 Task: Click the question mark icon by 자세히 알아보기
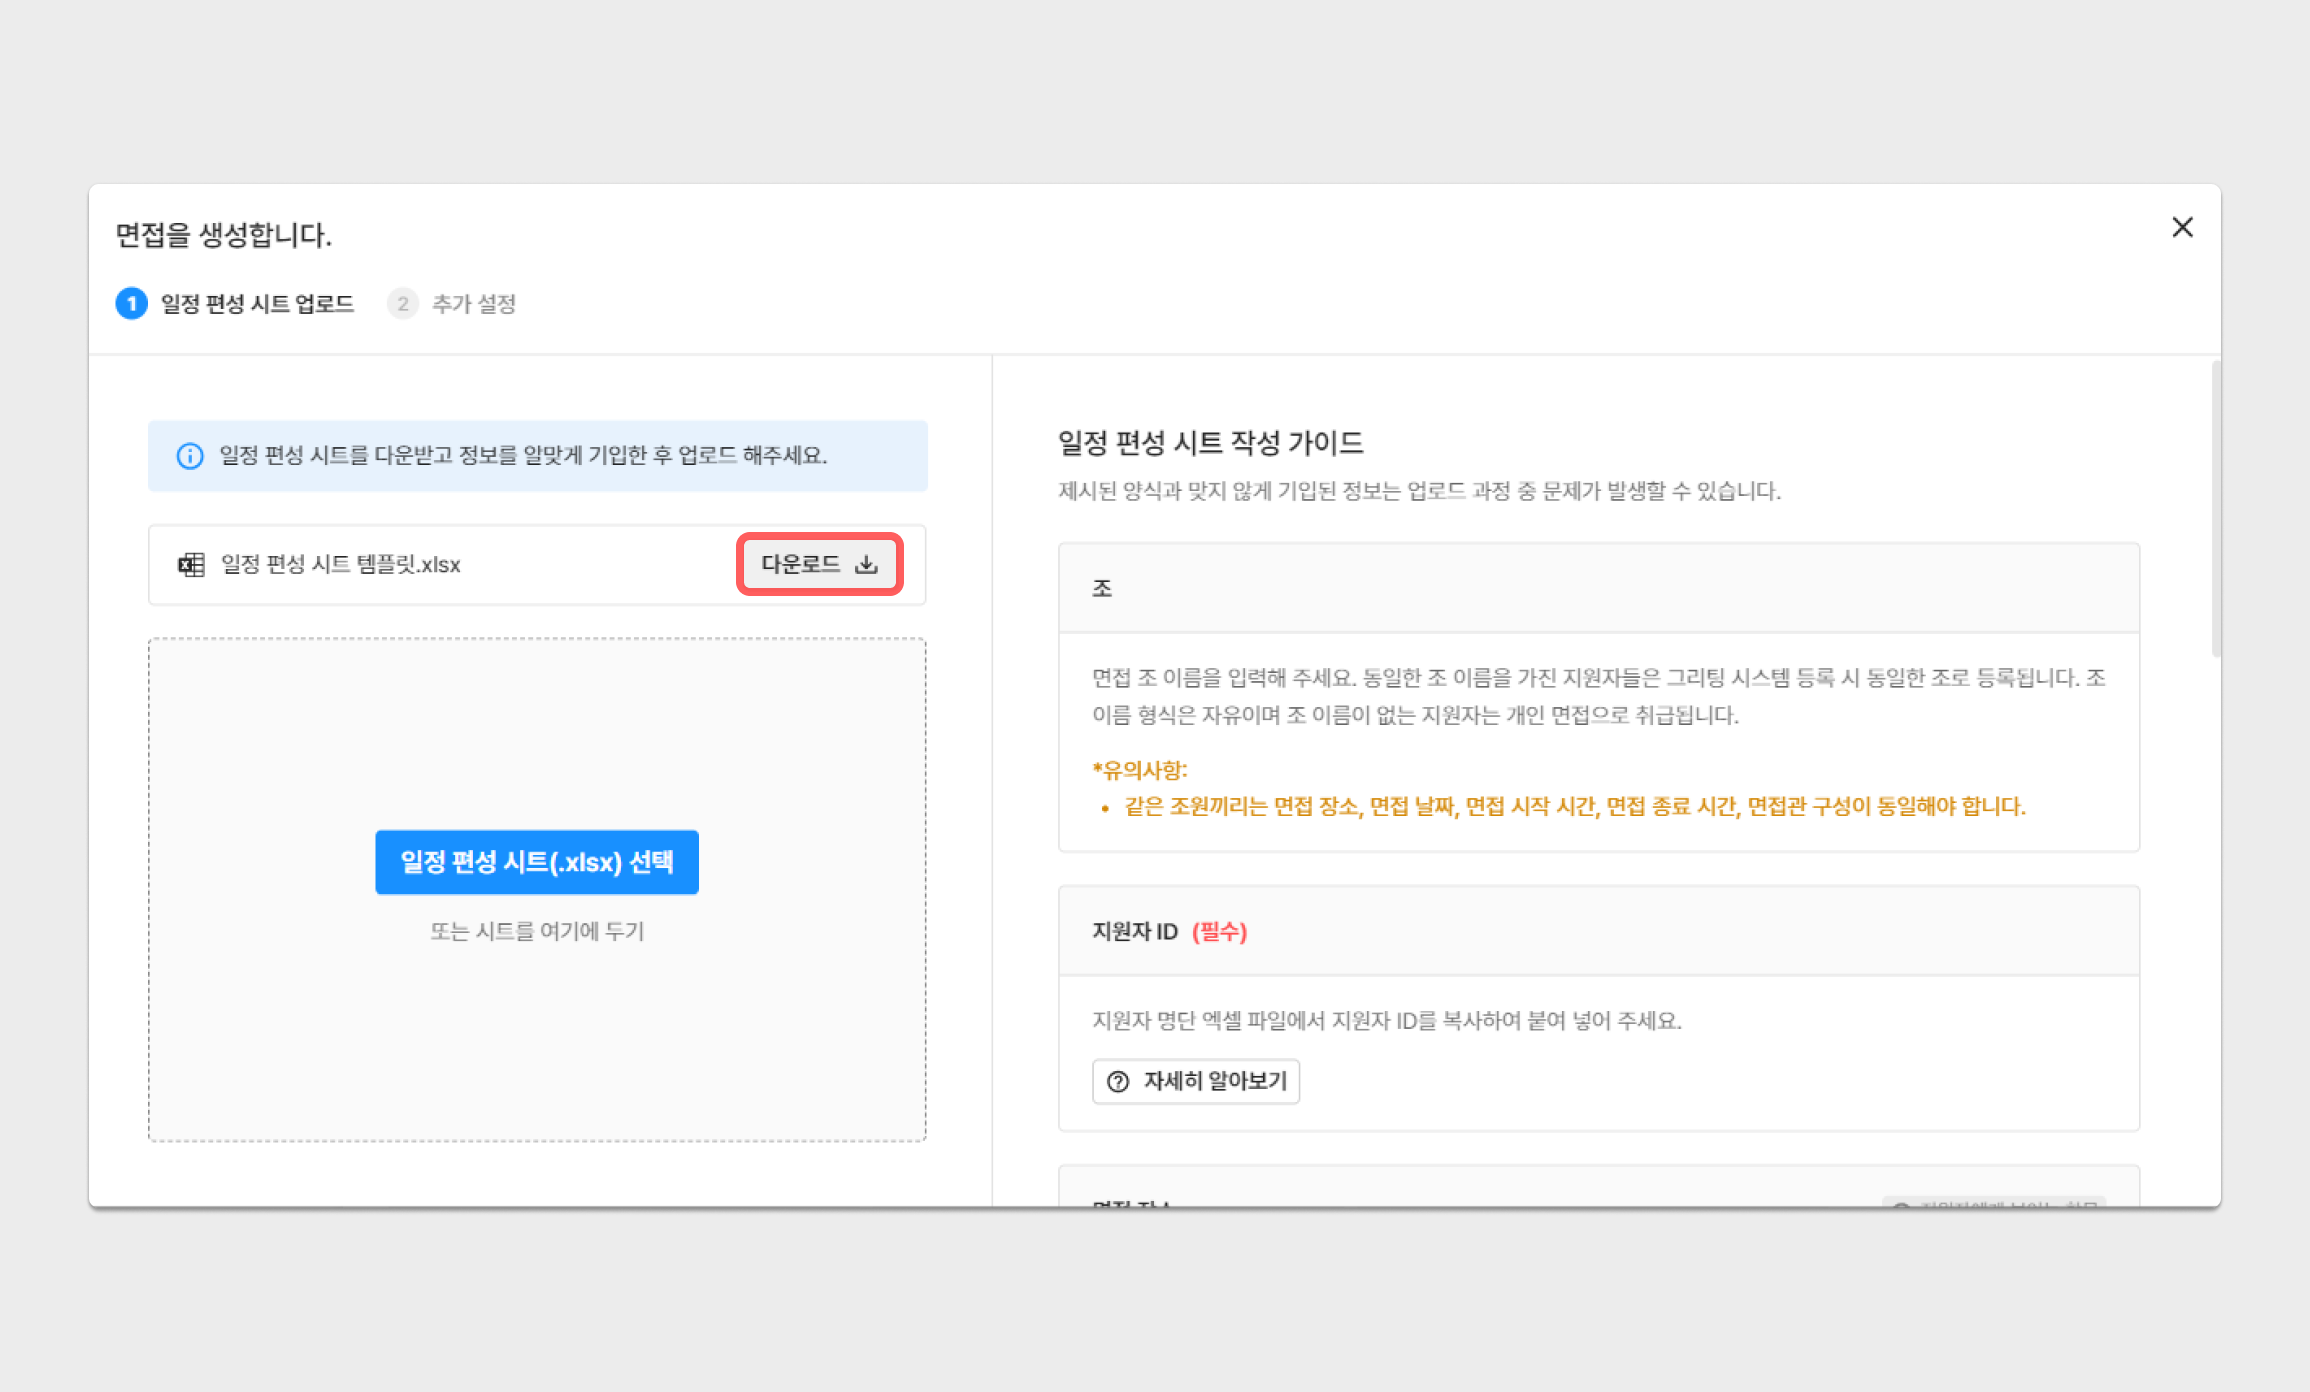coord(1118,1081)
